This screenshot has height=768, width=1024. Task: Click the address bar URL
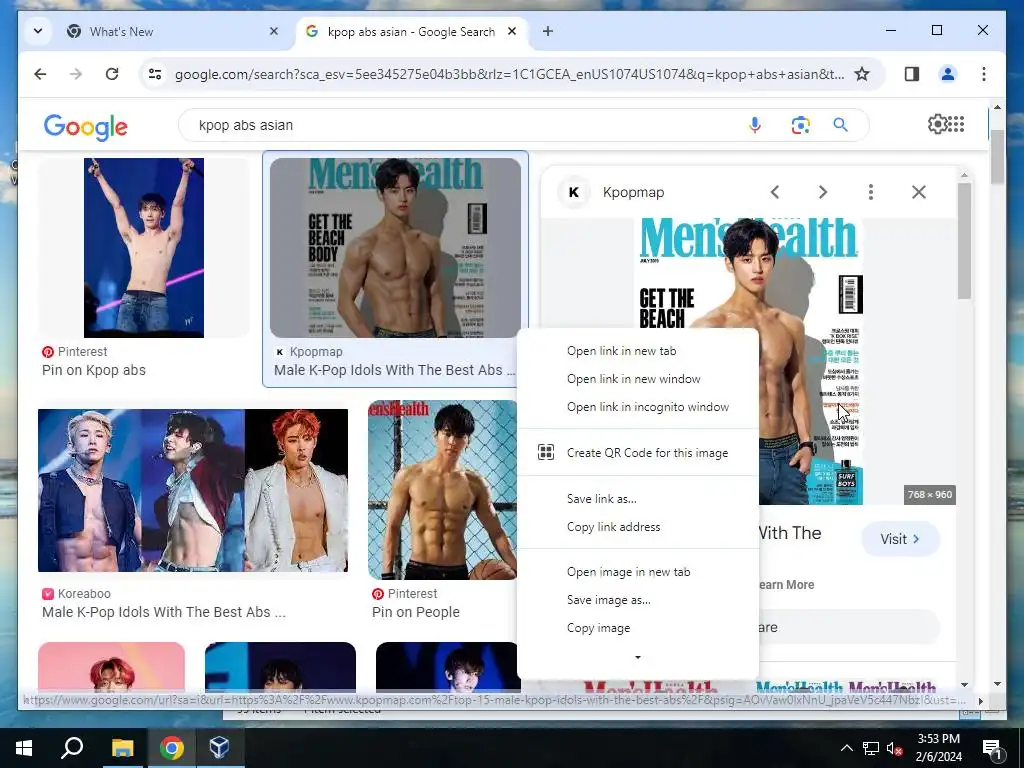[x=509, y=74]
